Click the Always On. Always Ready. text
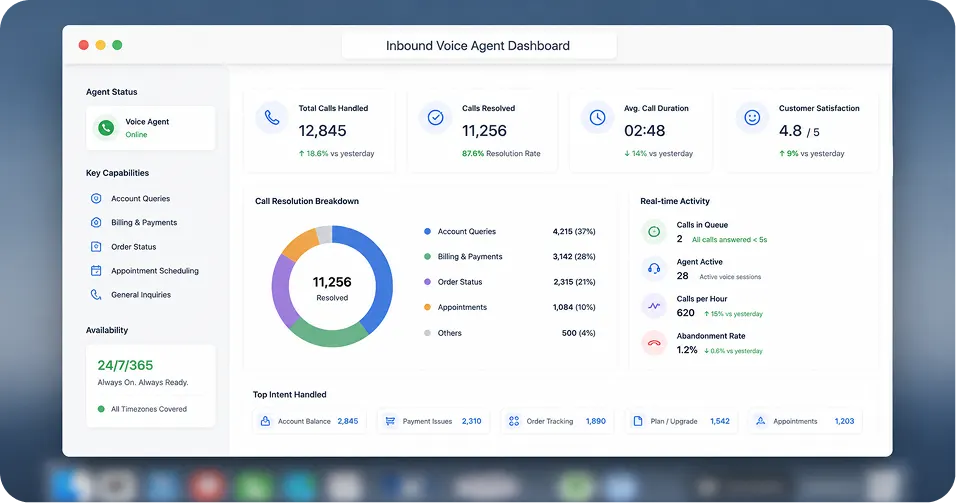This screenshot has height=503, width=956. pos(143,382)
